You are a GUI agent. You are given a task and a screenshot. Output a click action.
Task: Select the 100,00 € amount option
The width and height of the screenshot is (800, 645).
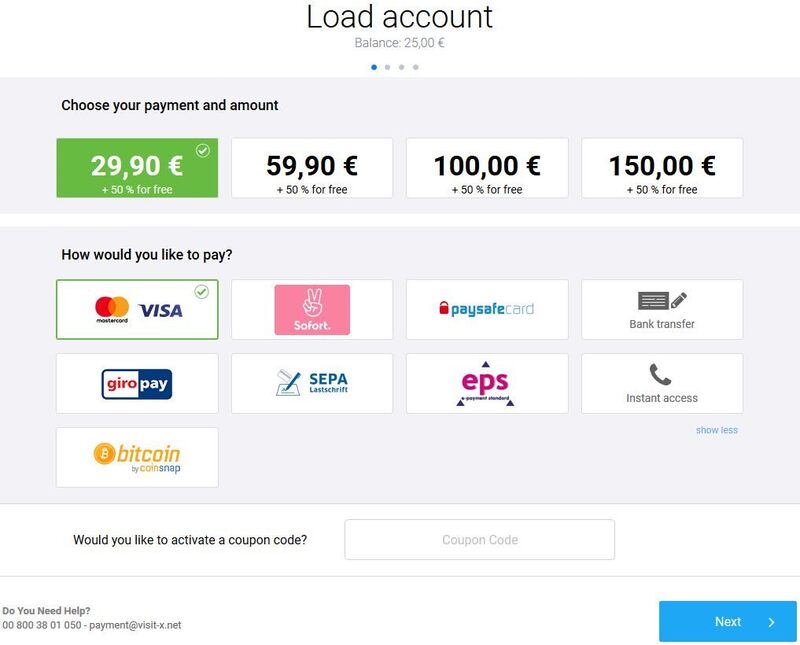(487, 168)
